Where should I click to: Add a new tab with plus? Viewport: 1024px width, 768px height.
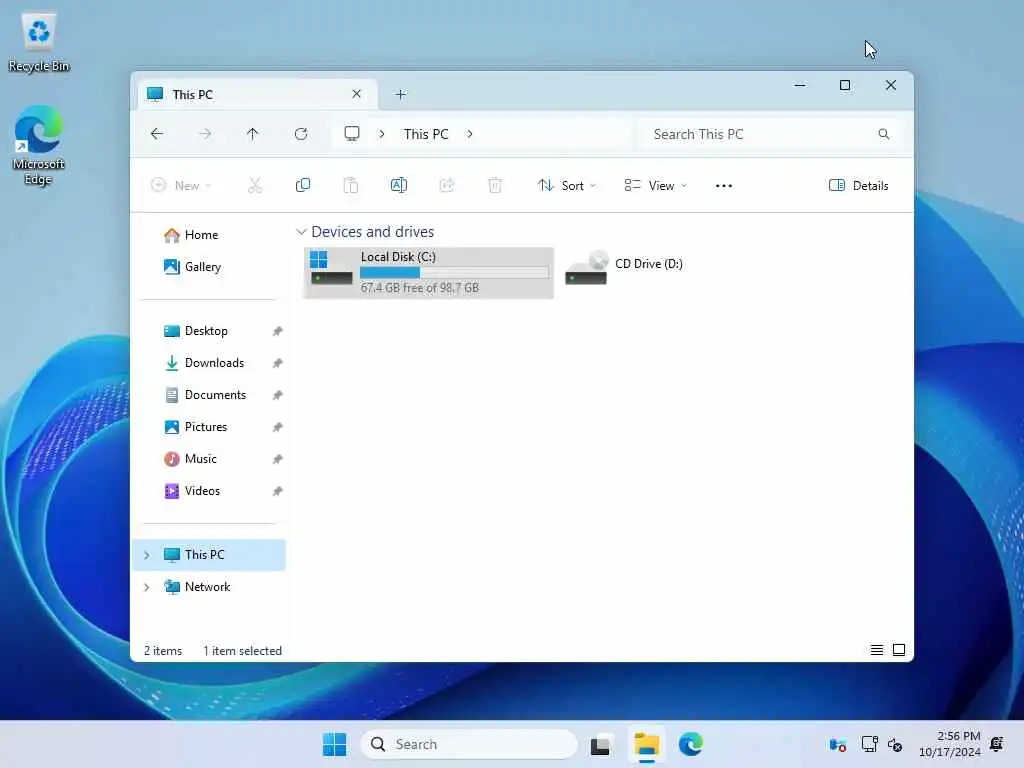[x=400, y=95]
